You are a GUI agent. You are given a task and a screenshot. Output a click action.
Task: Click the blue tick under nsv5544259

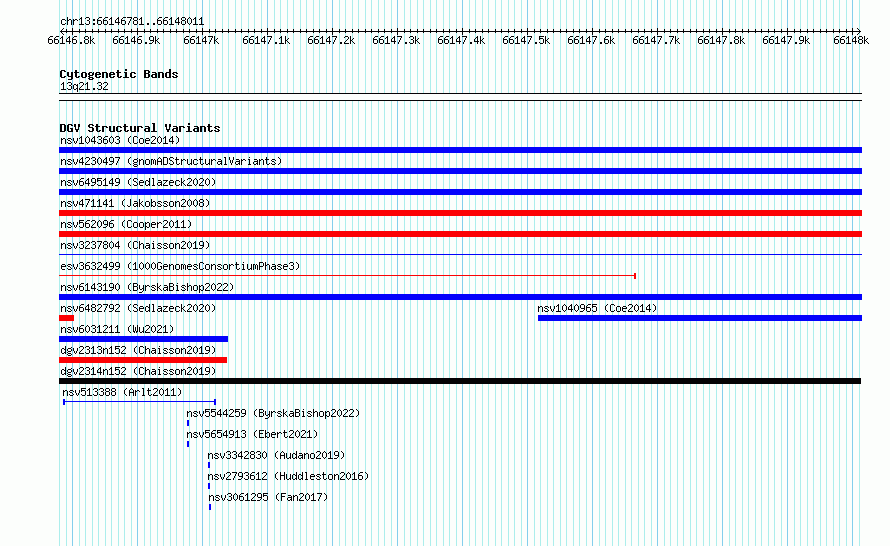[188, 423]
